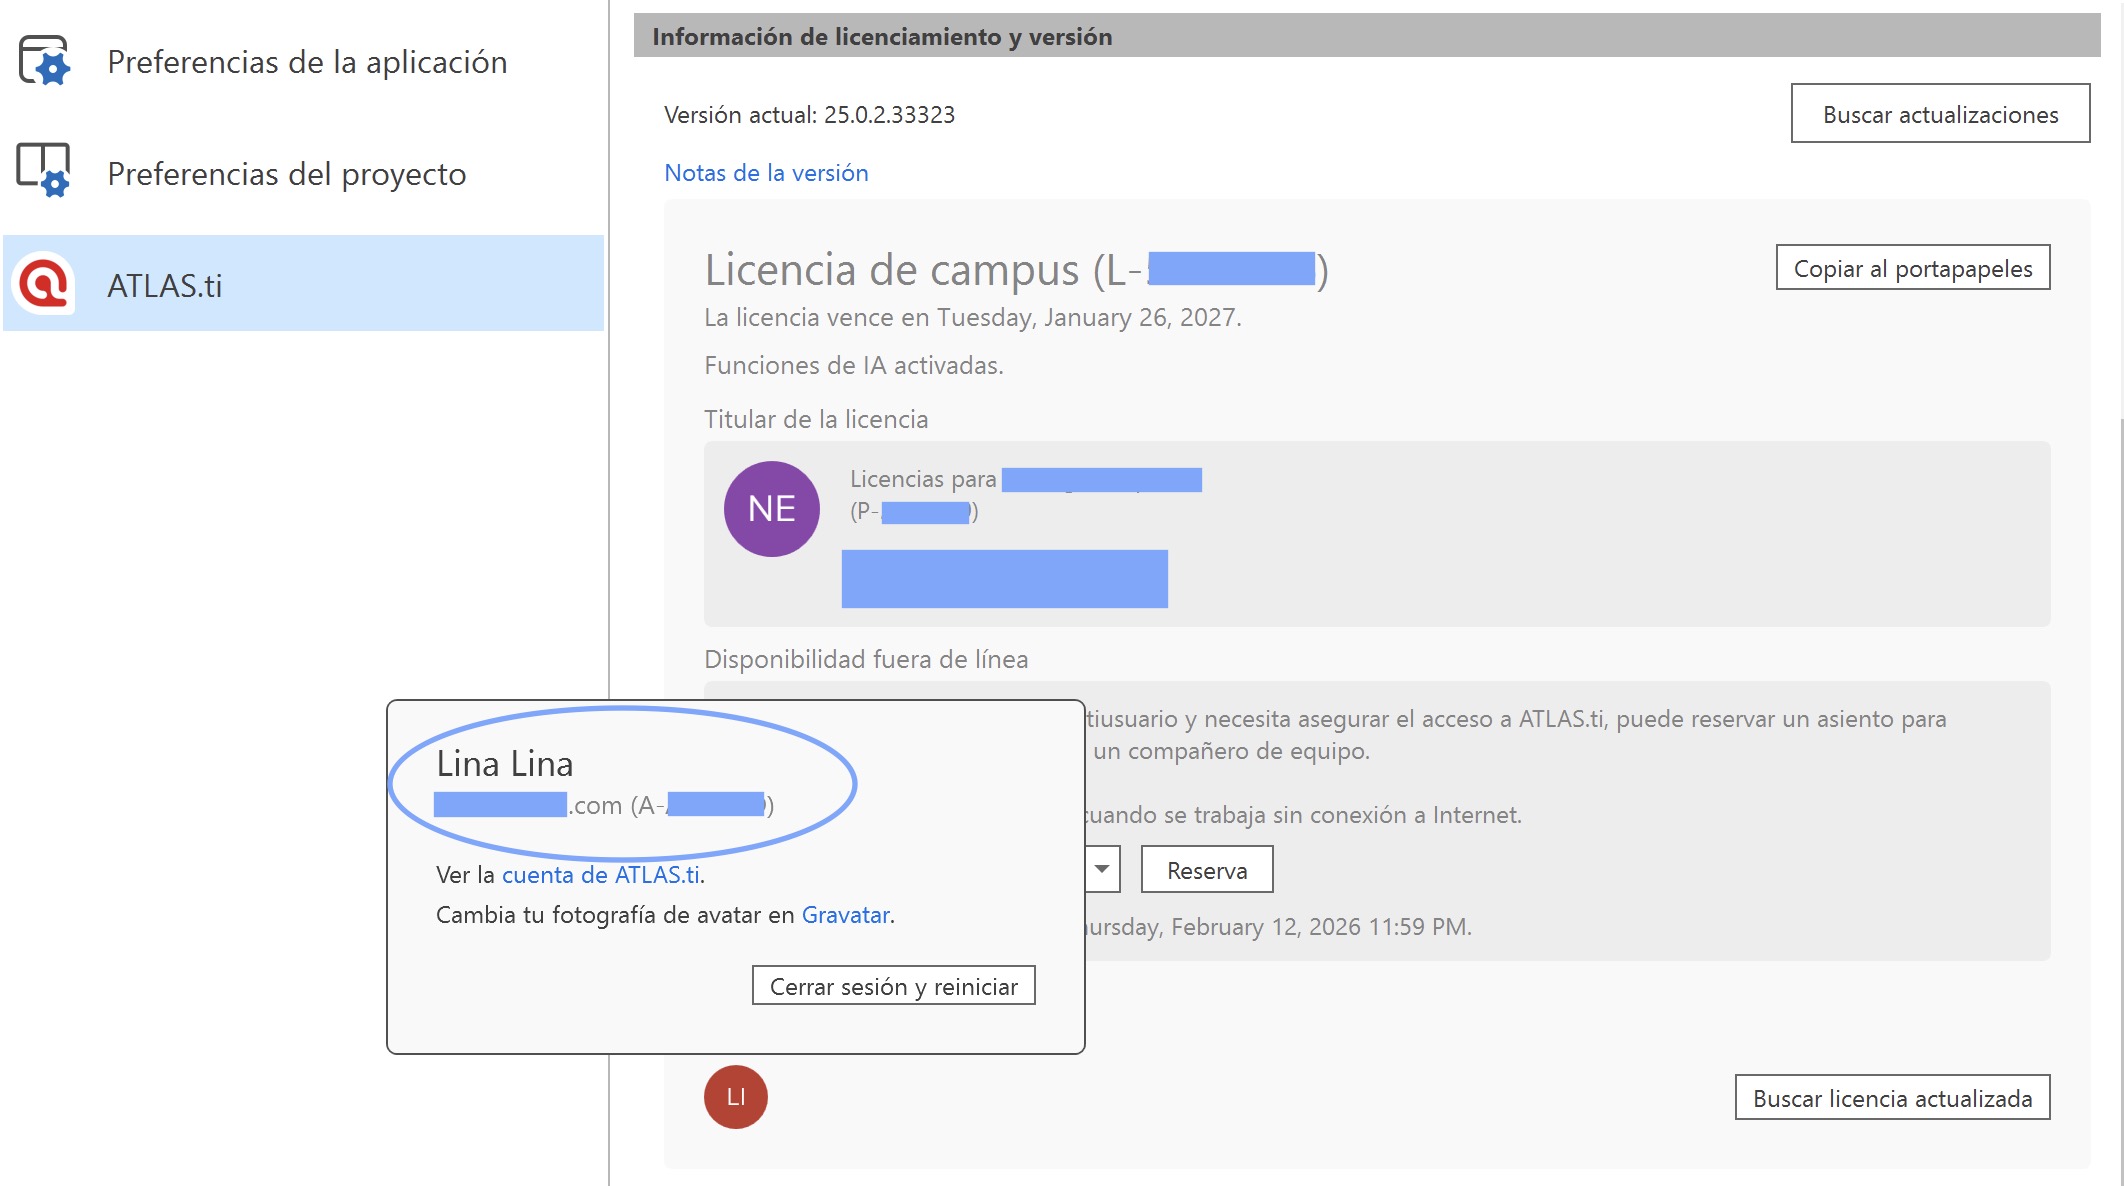This screenshot has height=1186, width=2124.
Task: Open Preferencias del proyecto section
Action: tap(286, 174)
